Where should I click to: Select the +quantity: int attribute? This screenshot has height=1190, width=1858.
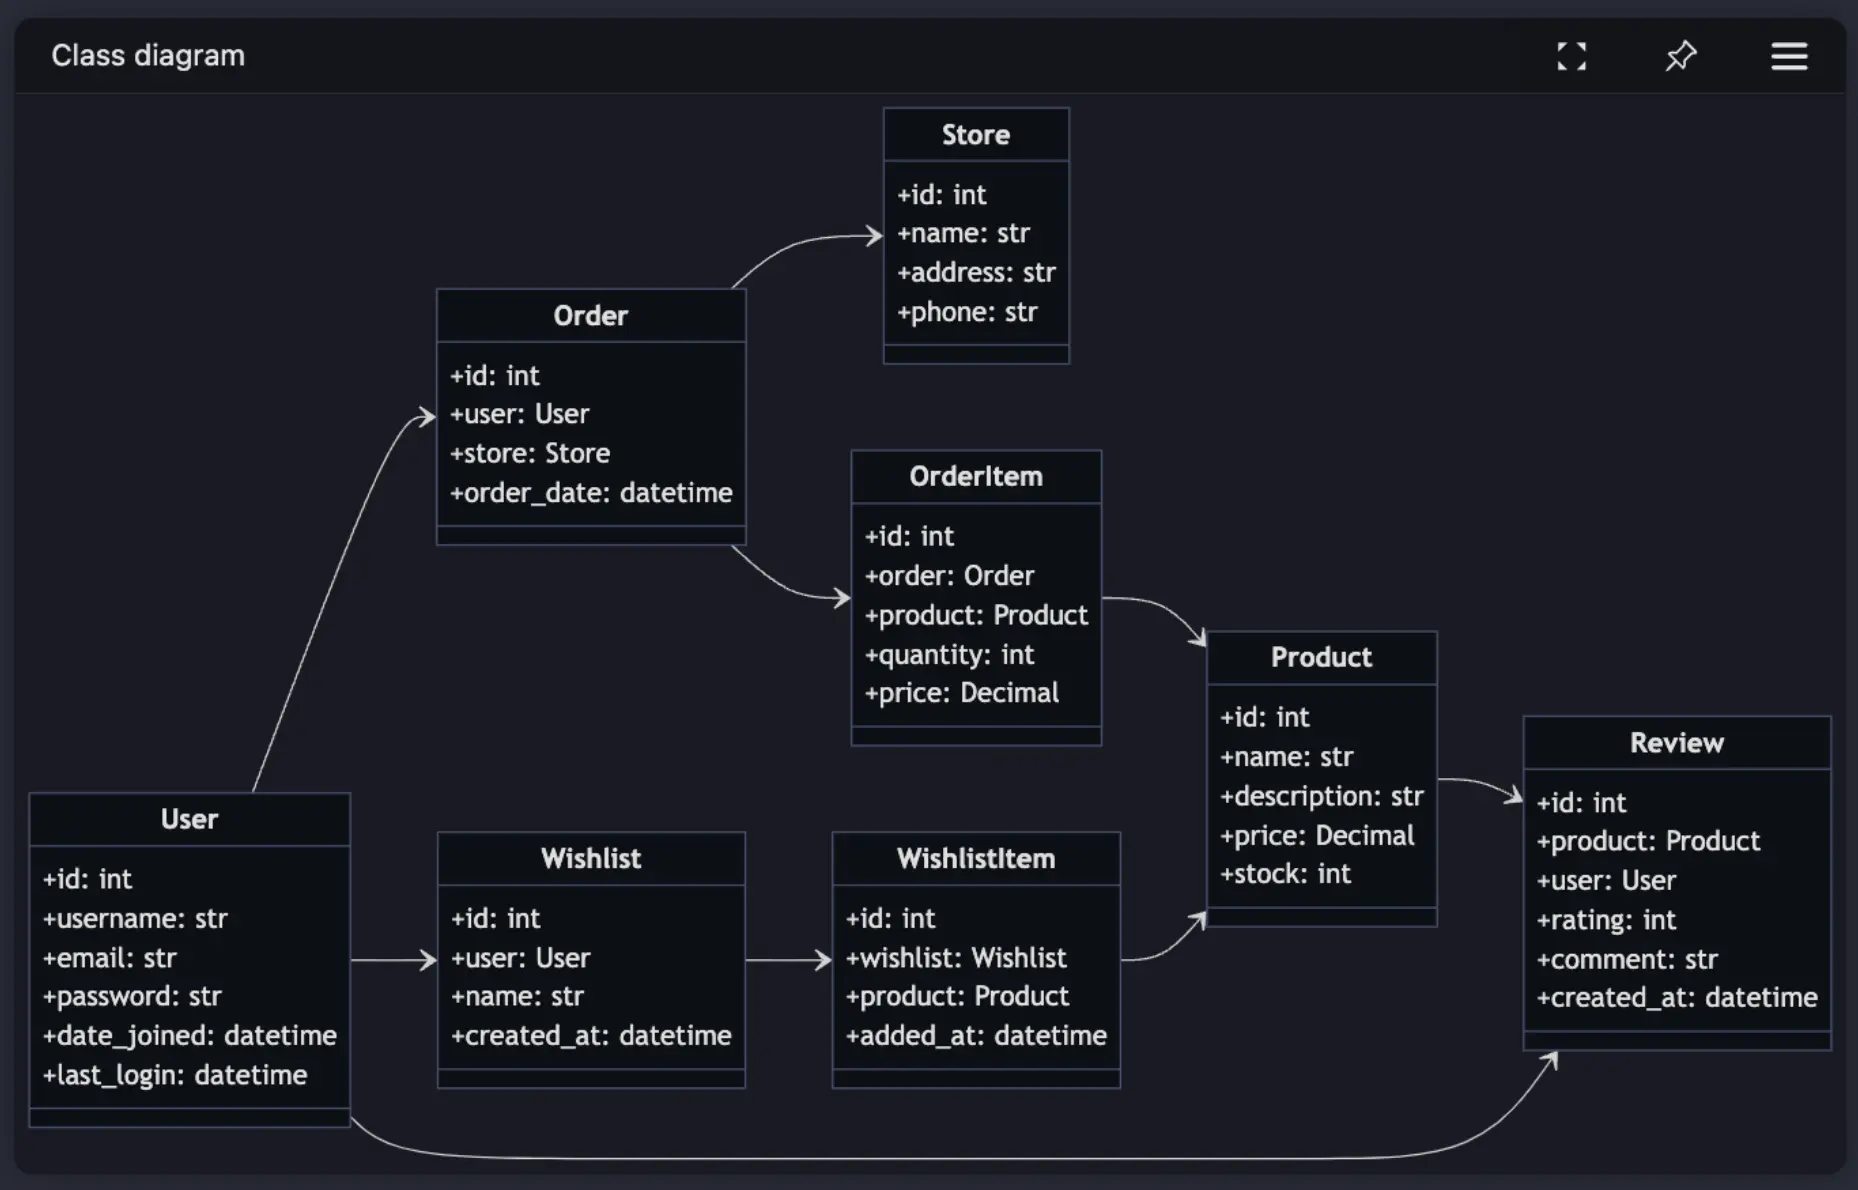point(949,655)
